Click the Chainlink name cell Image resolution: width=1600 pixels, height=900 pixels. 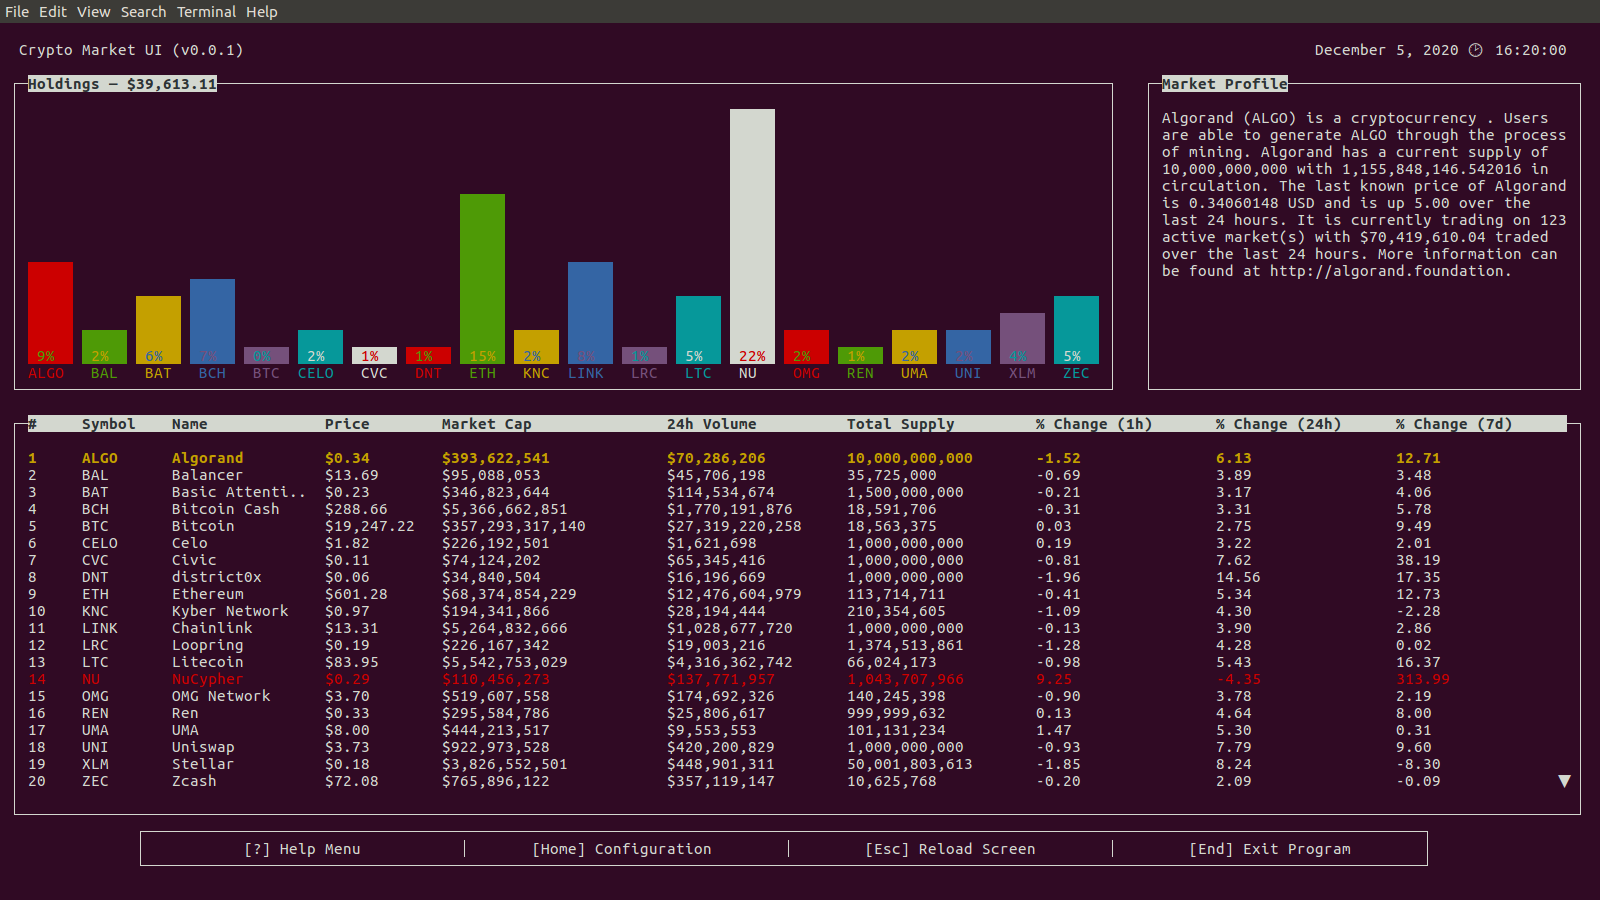point(212,628)
